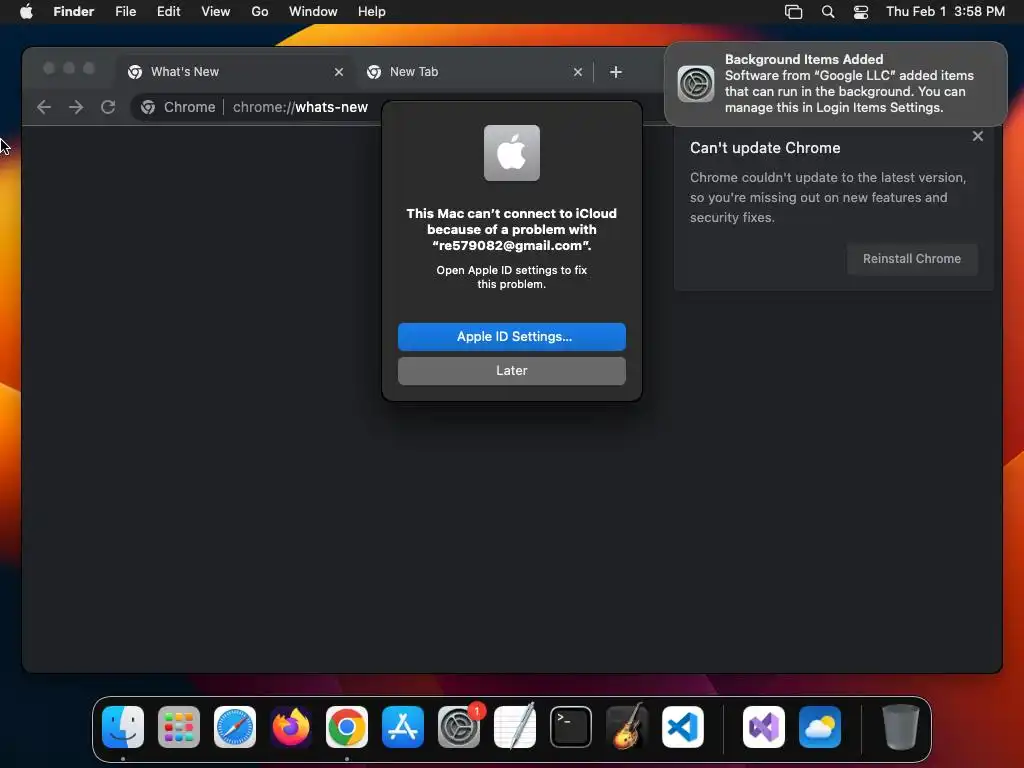
Task: Open the Edit menu
Action: click(168, 12)
